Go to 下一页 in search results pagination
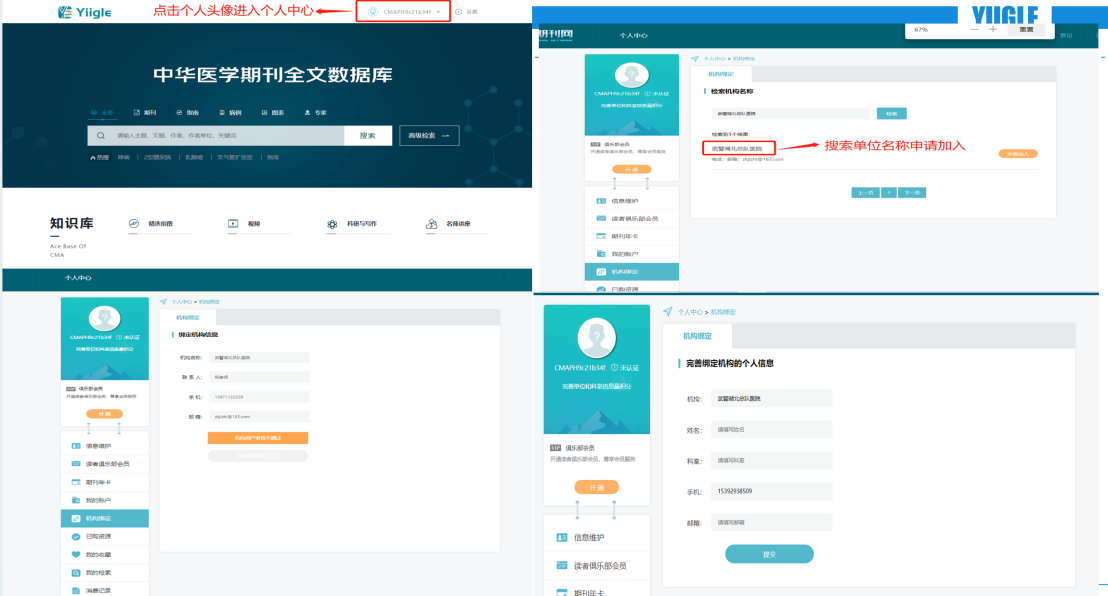 (x=911, y=192)
